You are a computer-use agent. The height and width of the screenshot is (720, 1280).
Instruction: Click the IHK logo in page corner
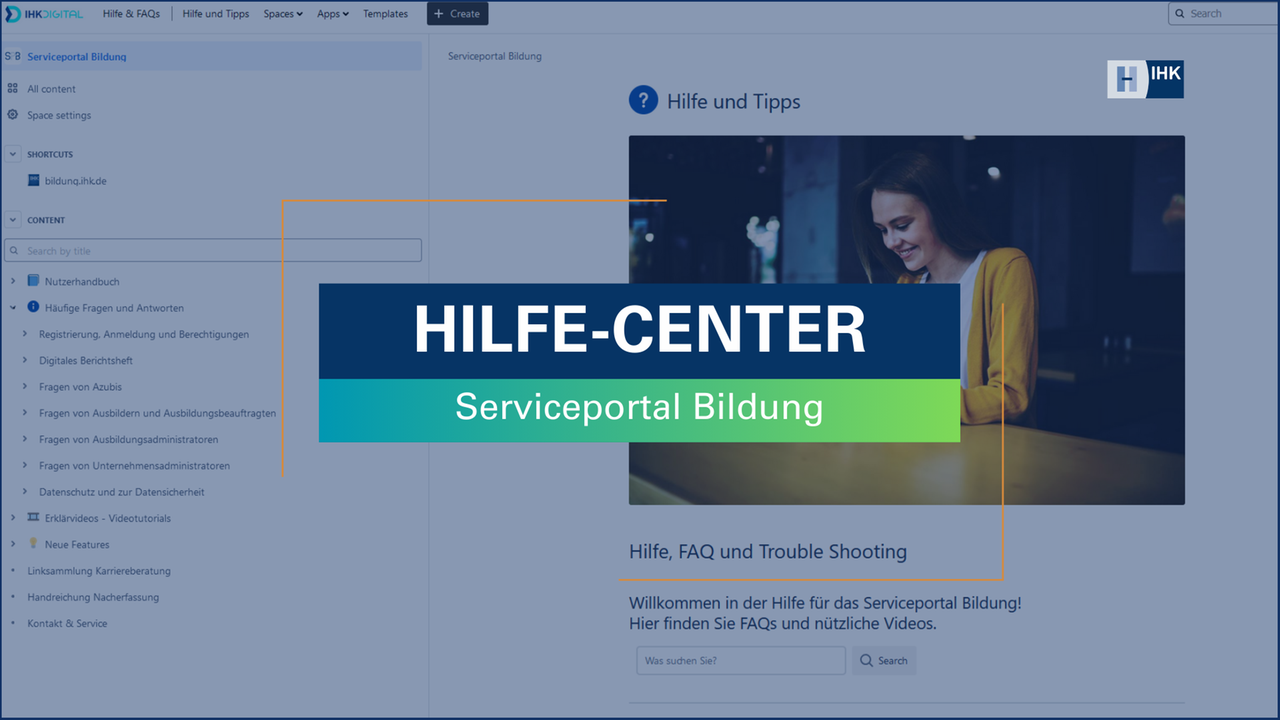coord(1145,79)
